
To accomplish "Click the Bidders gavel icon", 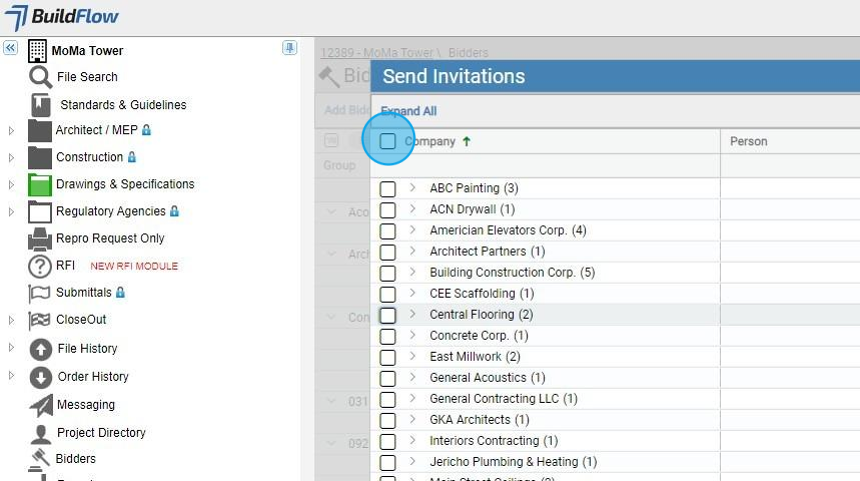I will click(x=39, y=460).
